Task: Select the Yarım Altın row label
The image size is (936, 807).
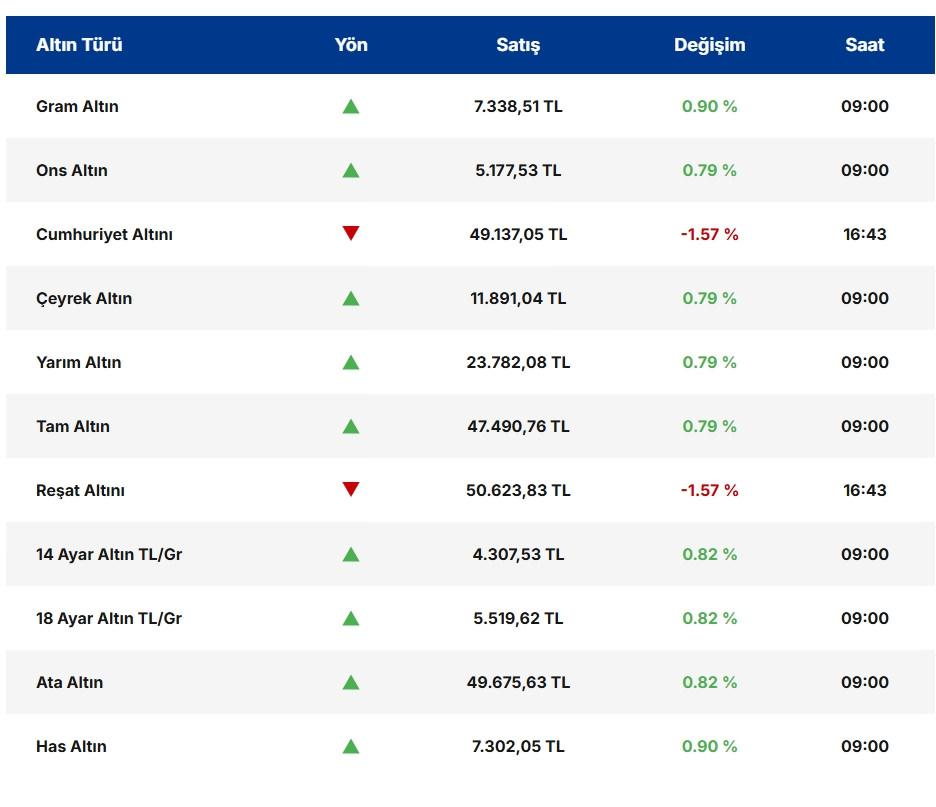Action: (78, 362)
